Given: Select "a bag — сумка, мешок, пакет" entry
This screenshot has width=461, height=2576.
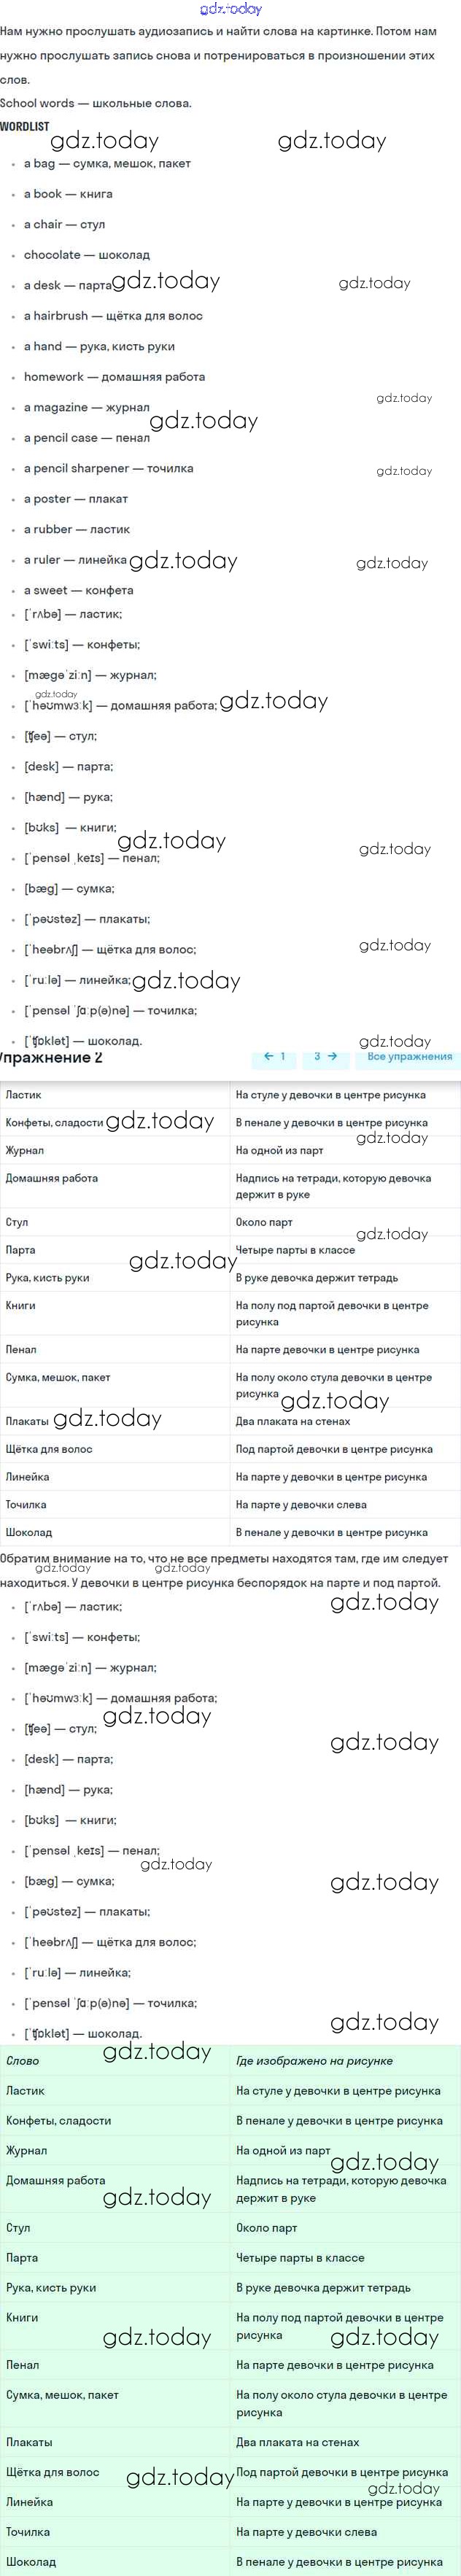Looking at the screenshot, I should pyautogui.click(x=107, y=163).
